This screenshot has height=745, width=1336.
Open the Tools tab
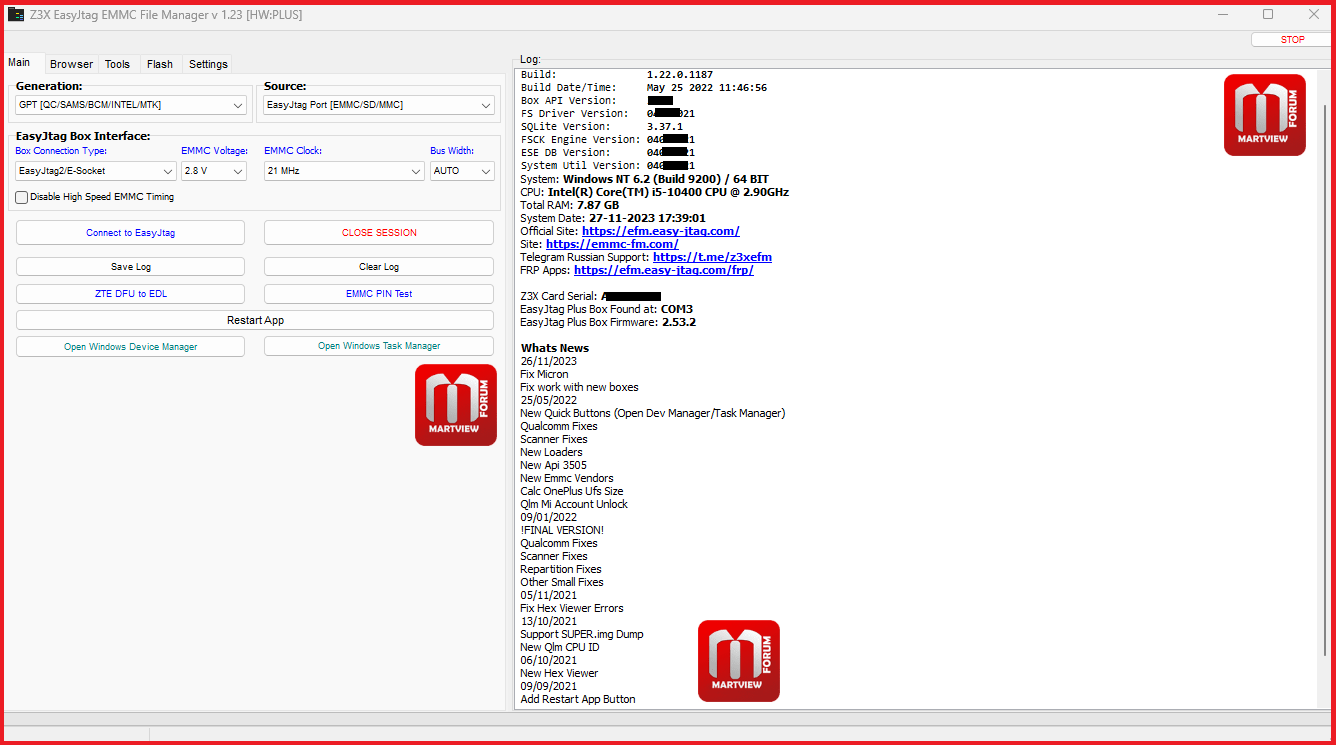click(117, 64)
